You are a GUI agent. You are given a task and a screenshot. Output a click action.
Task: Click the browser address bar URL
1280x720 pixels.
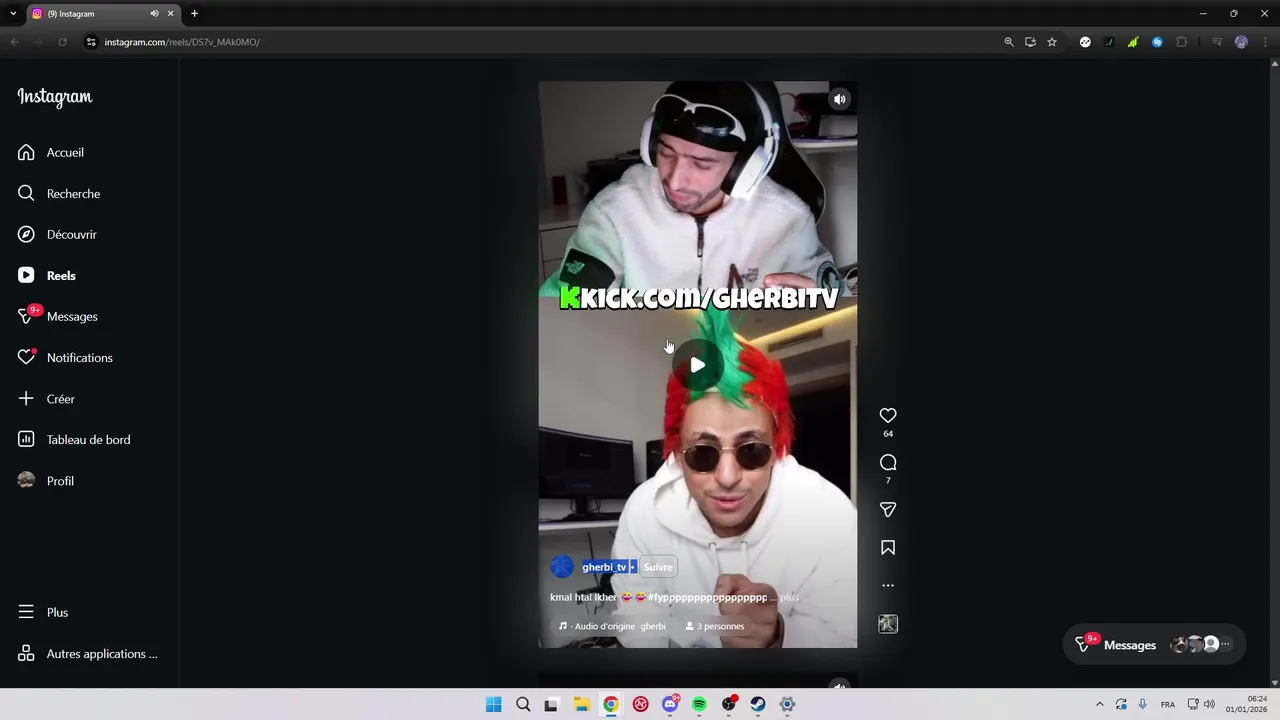click(182, 42)
